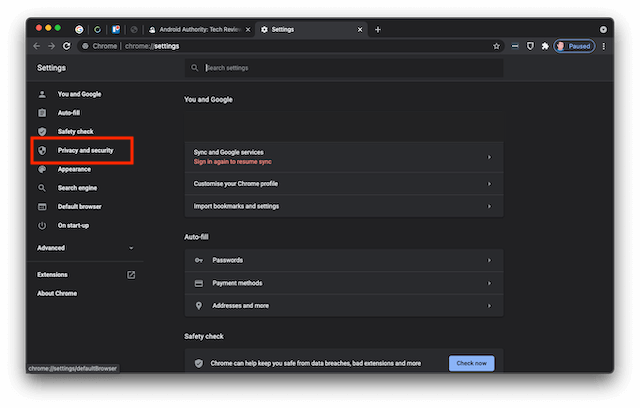Open Search engine in the sidebar
Viewport: 640px width, 408px height.
[77, 188]
